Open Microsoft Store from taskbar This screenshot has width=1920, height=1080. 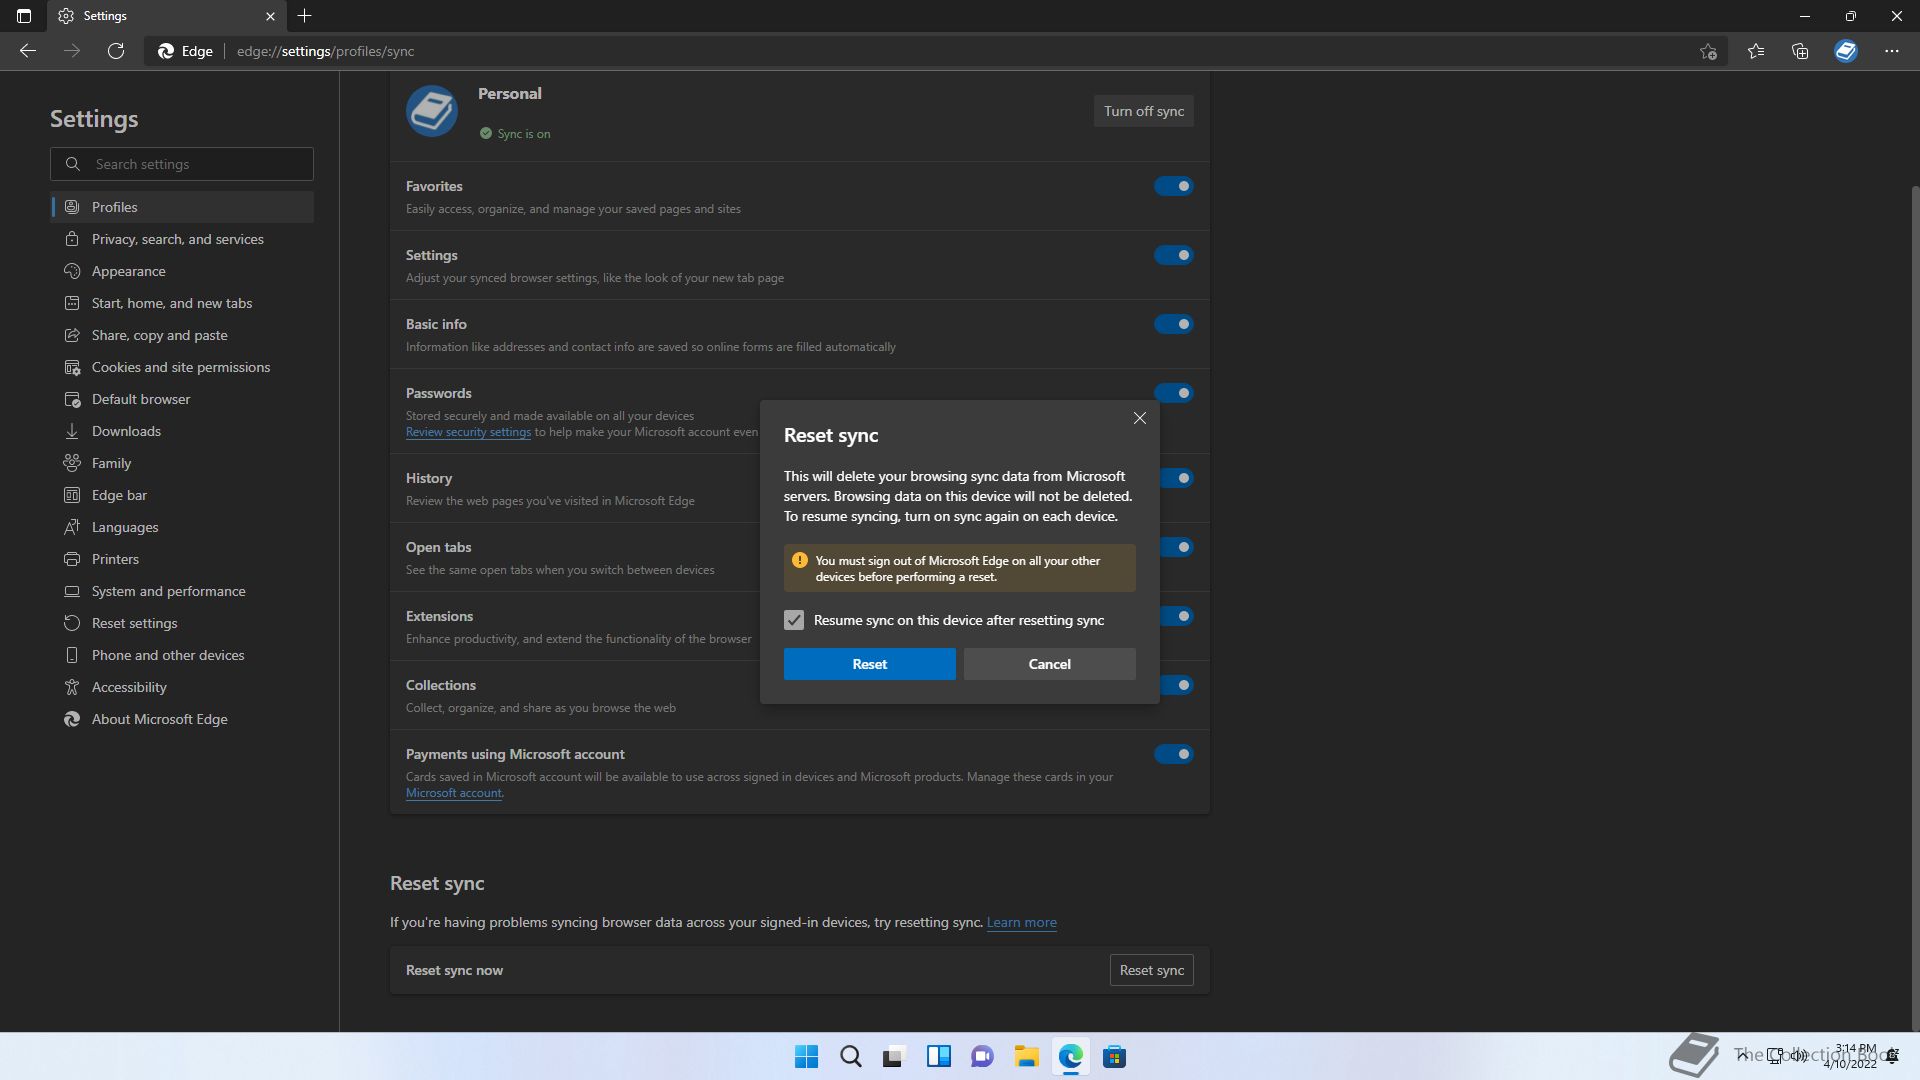[x=1114, y=1056]
